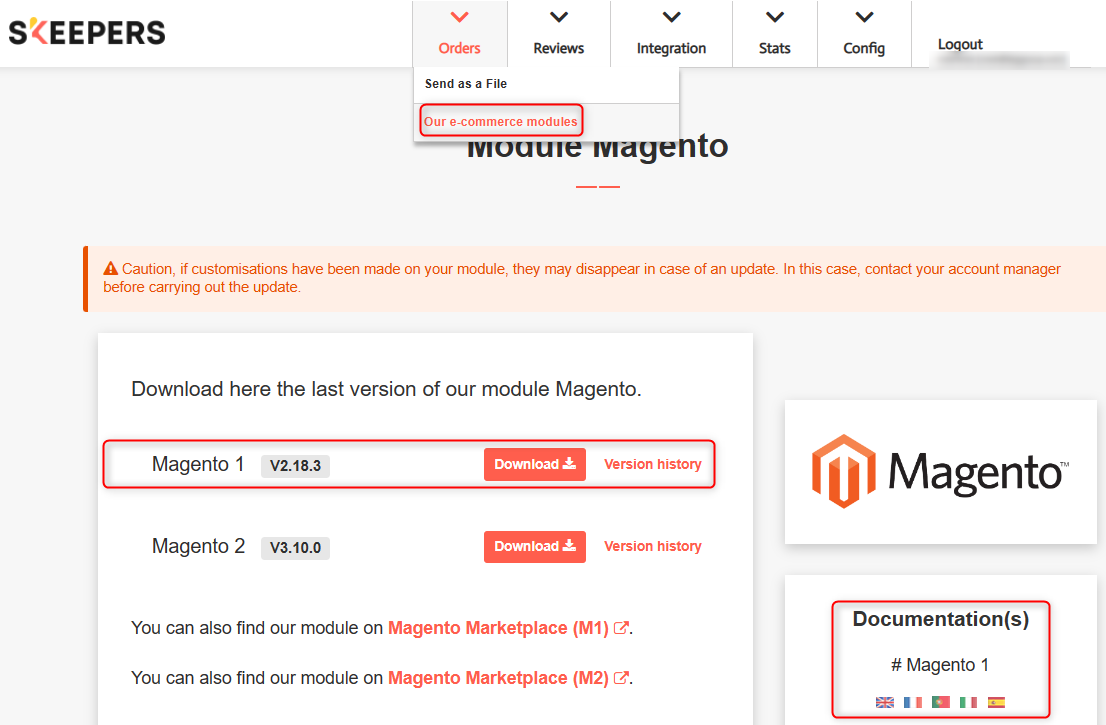Click the Magento logo image

(x=940, y=471)
